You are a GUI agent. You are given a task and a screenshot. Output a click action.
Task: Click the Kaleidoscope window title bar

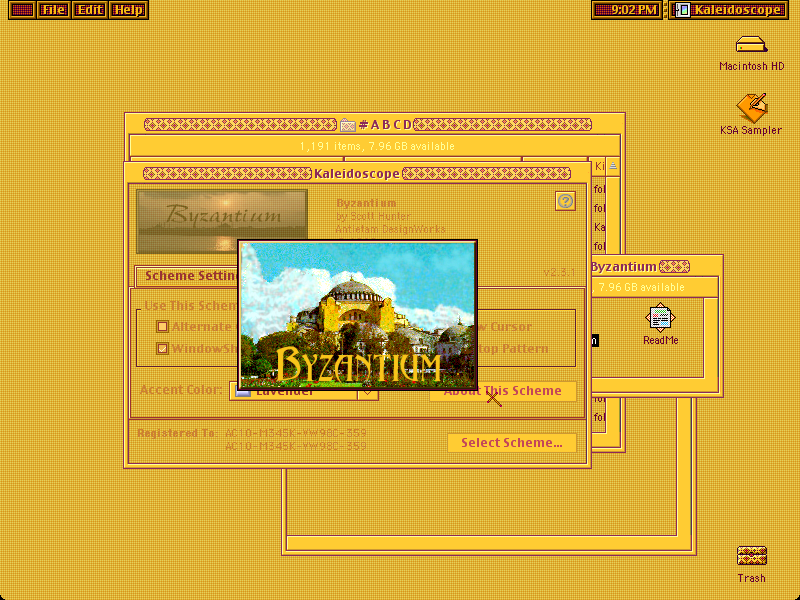click(x=357, y=173)
